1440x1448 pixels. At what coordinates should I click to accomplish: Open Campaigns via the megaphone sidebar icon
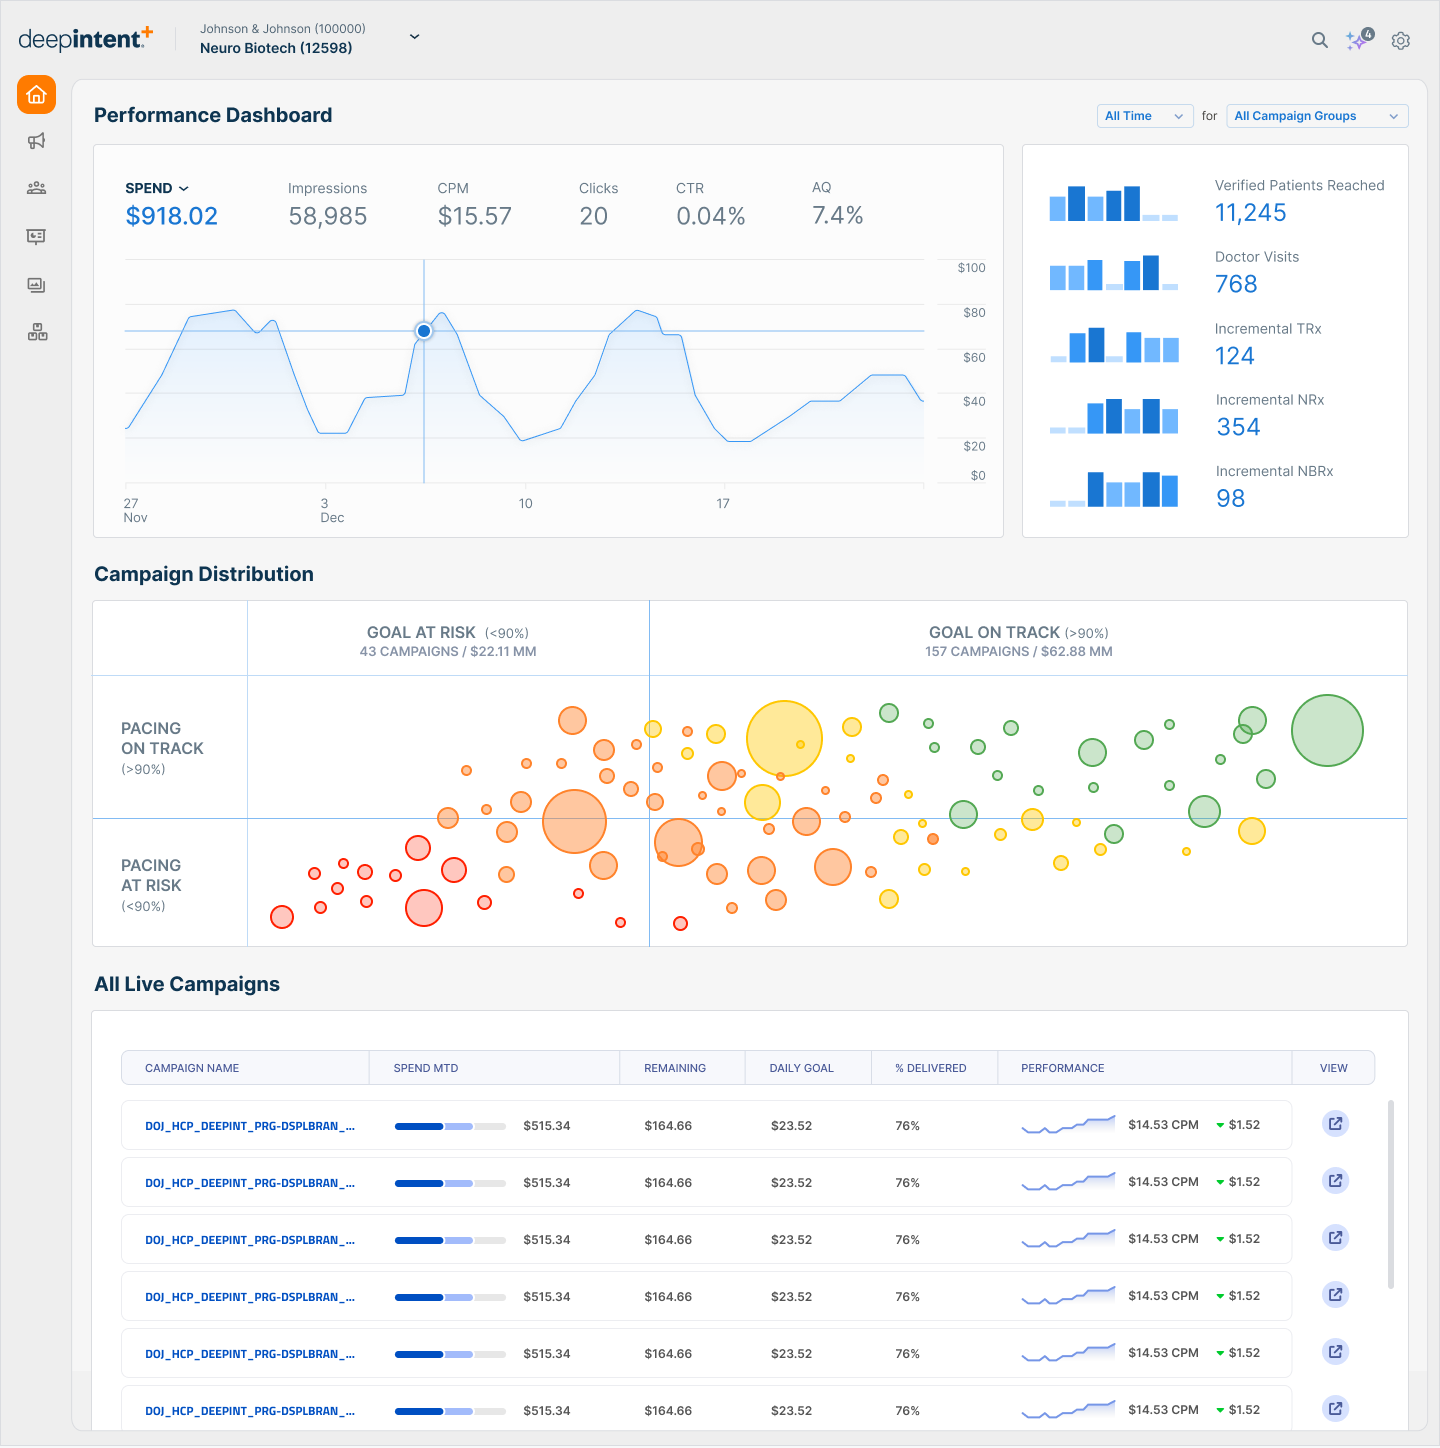click(x=37, y=141)
